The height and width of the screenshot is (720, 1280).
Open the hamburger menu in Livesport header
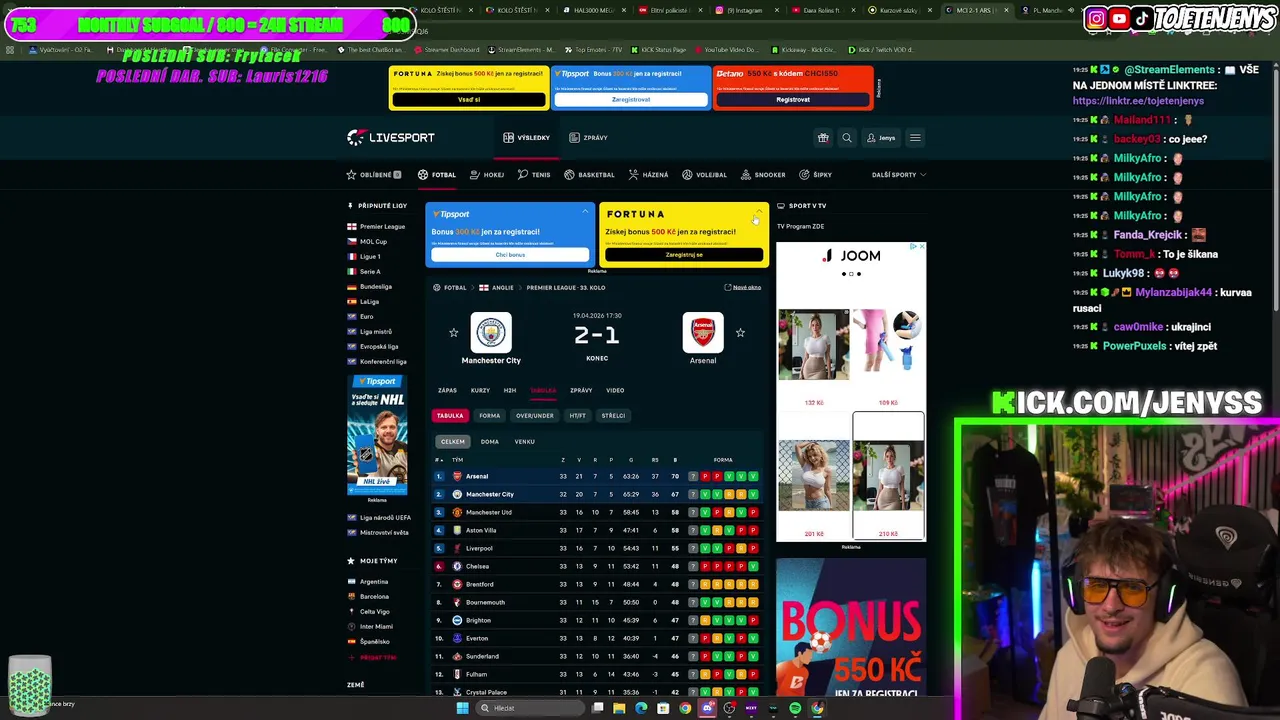[915, 138]
